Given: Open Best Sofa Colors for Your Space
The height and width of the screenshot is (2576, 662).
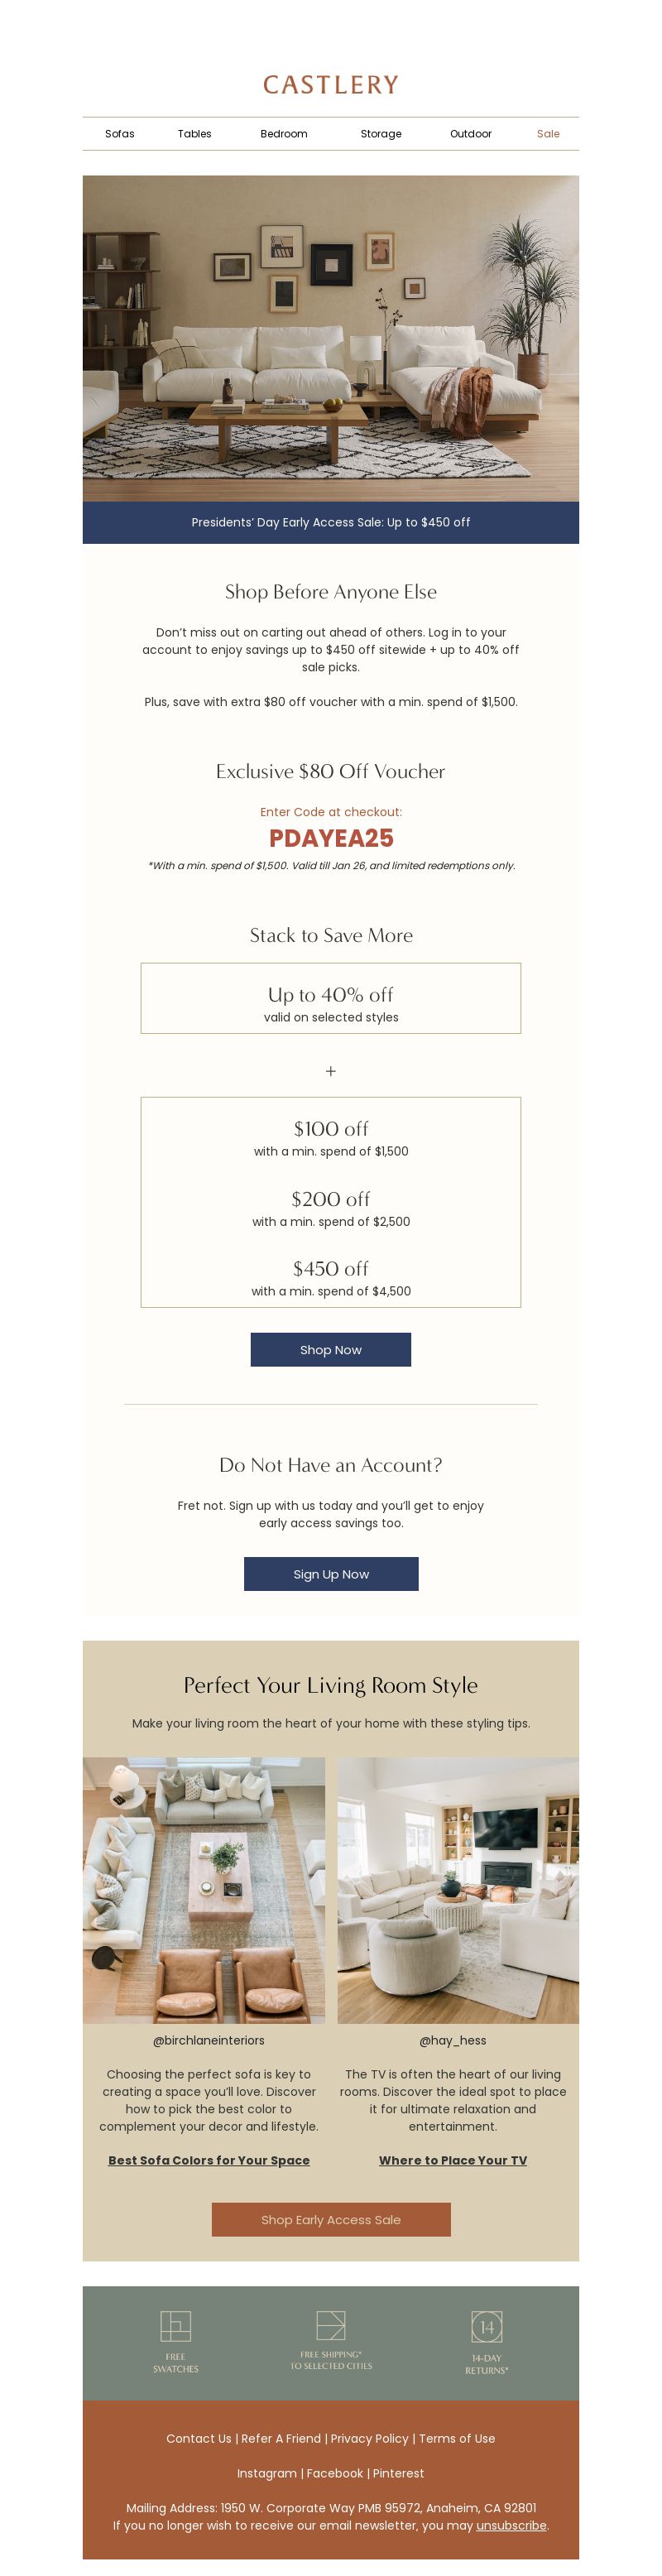Looking at the screenshot, I should (209, 2160).
